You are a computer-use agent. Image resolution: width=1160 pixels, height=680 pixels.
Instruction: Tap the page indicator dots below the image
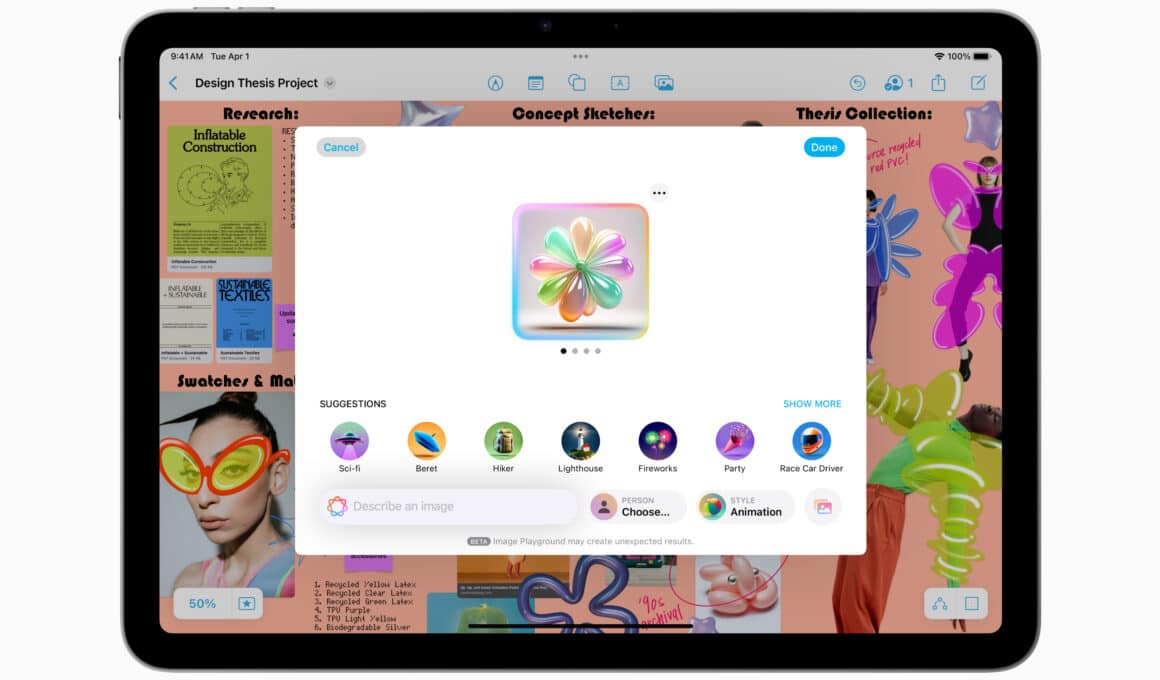click(581, 351)
